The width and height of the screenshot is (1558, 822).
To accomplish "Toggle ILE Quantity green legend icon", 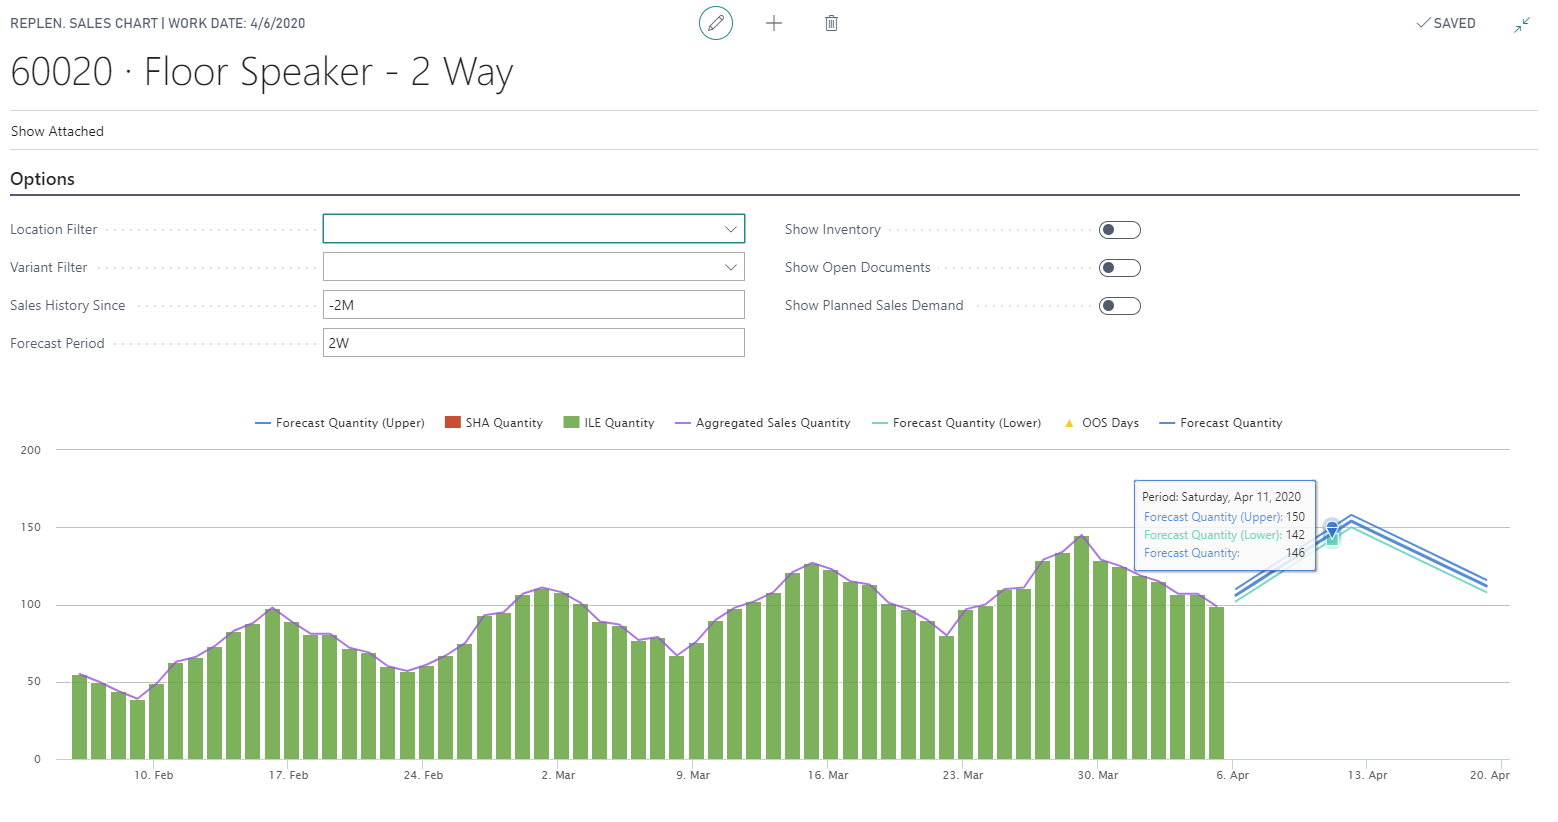I will [x=572, y=423].
